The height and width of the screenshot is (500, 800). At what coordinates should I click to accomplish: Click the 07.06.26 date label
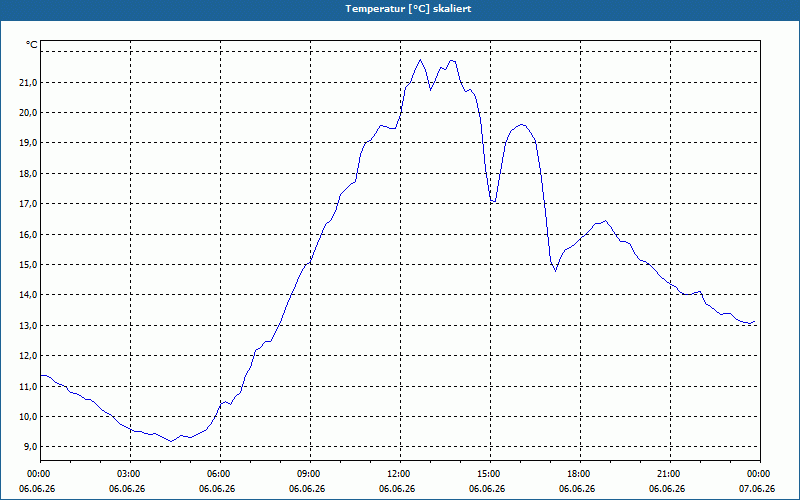click(757, 489)
